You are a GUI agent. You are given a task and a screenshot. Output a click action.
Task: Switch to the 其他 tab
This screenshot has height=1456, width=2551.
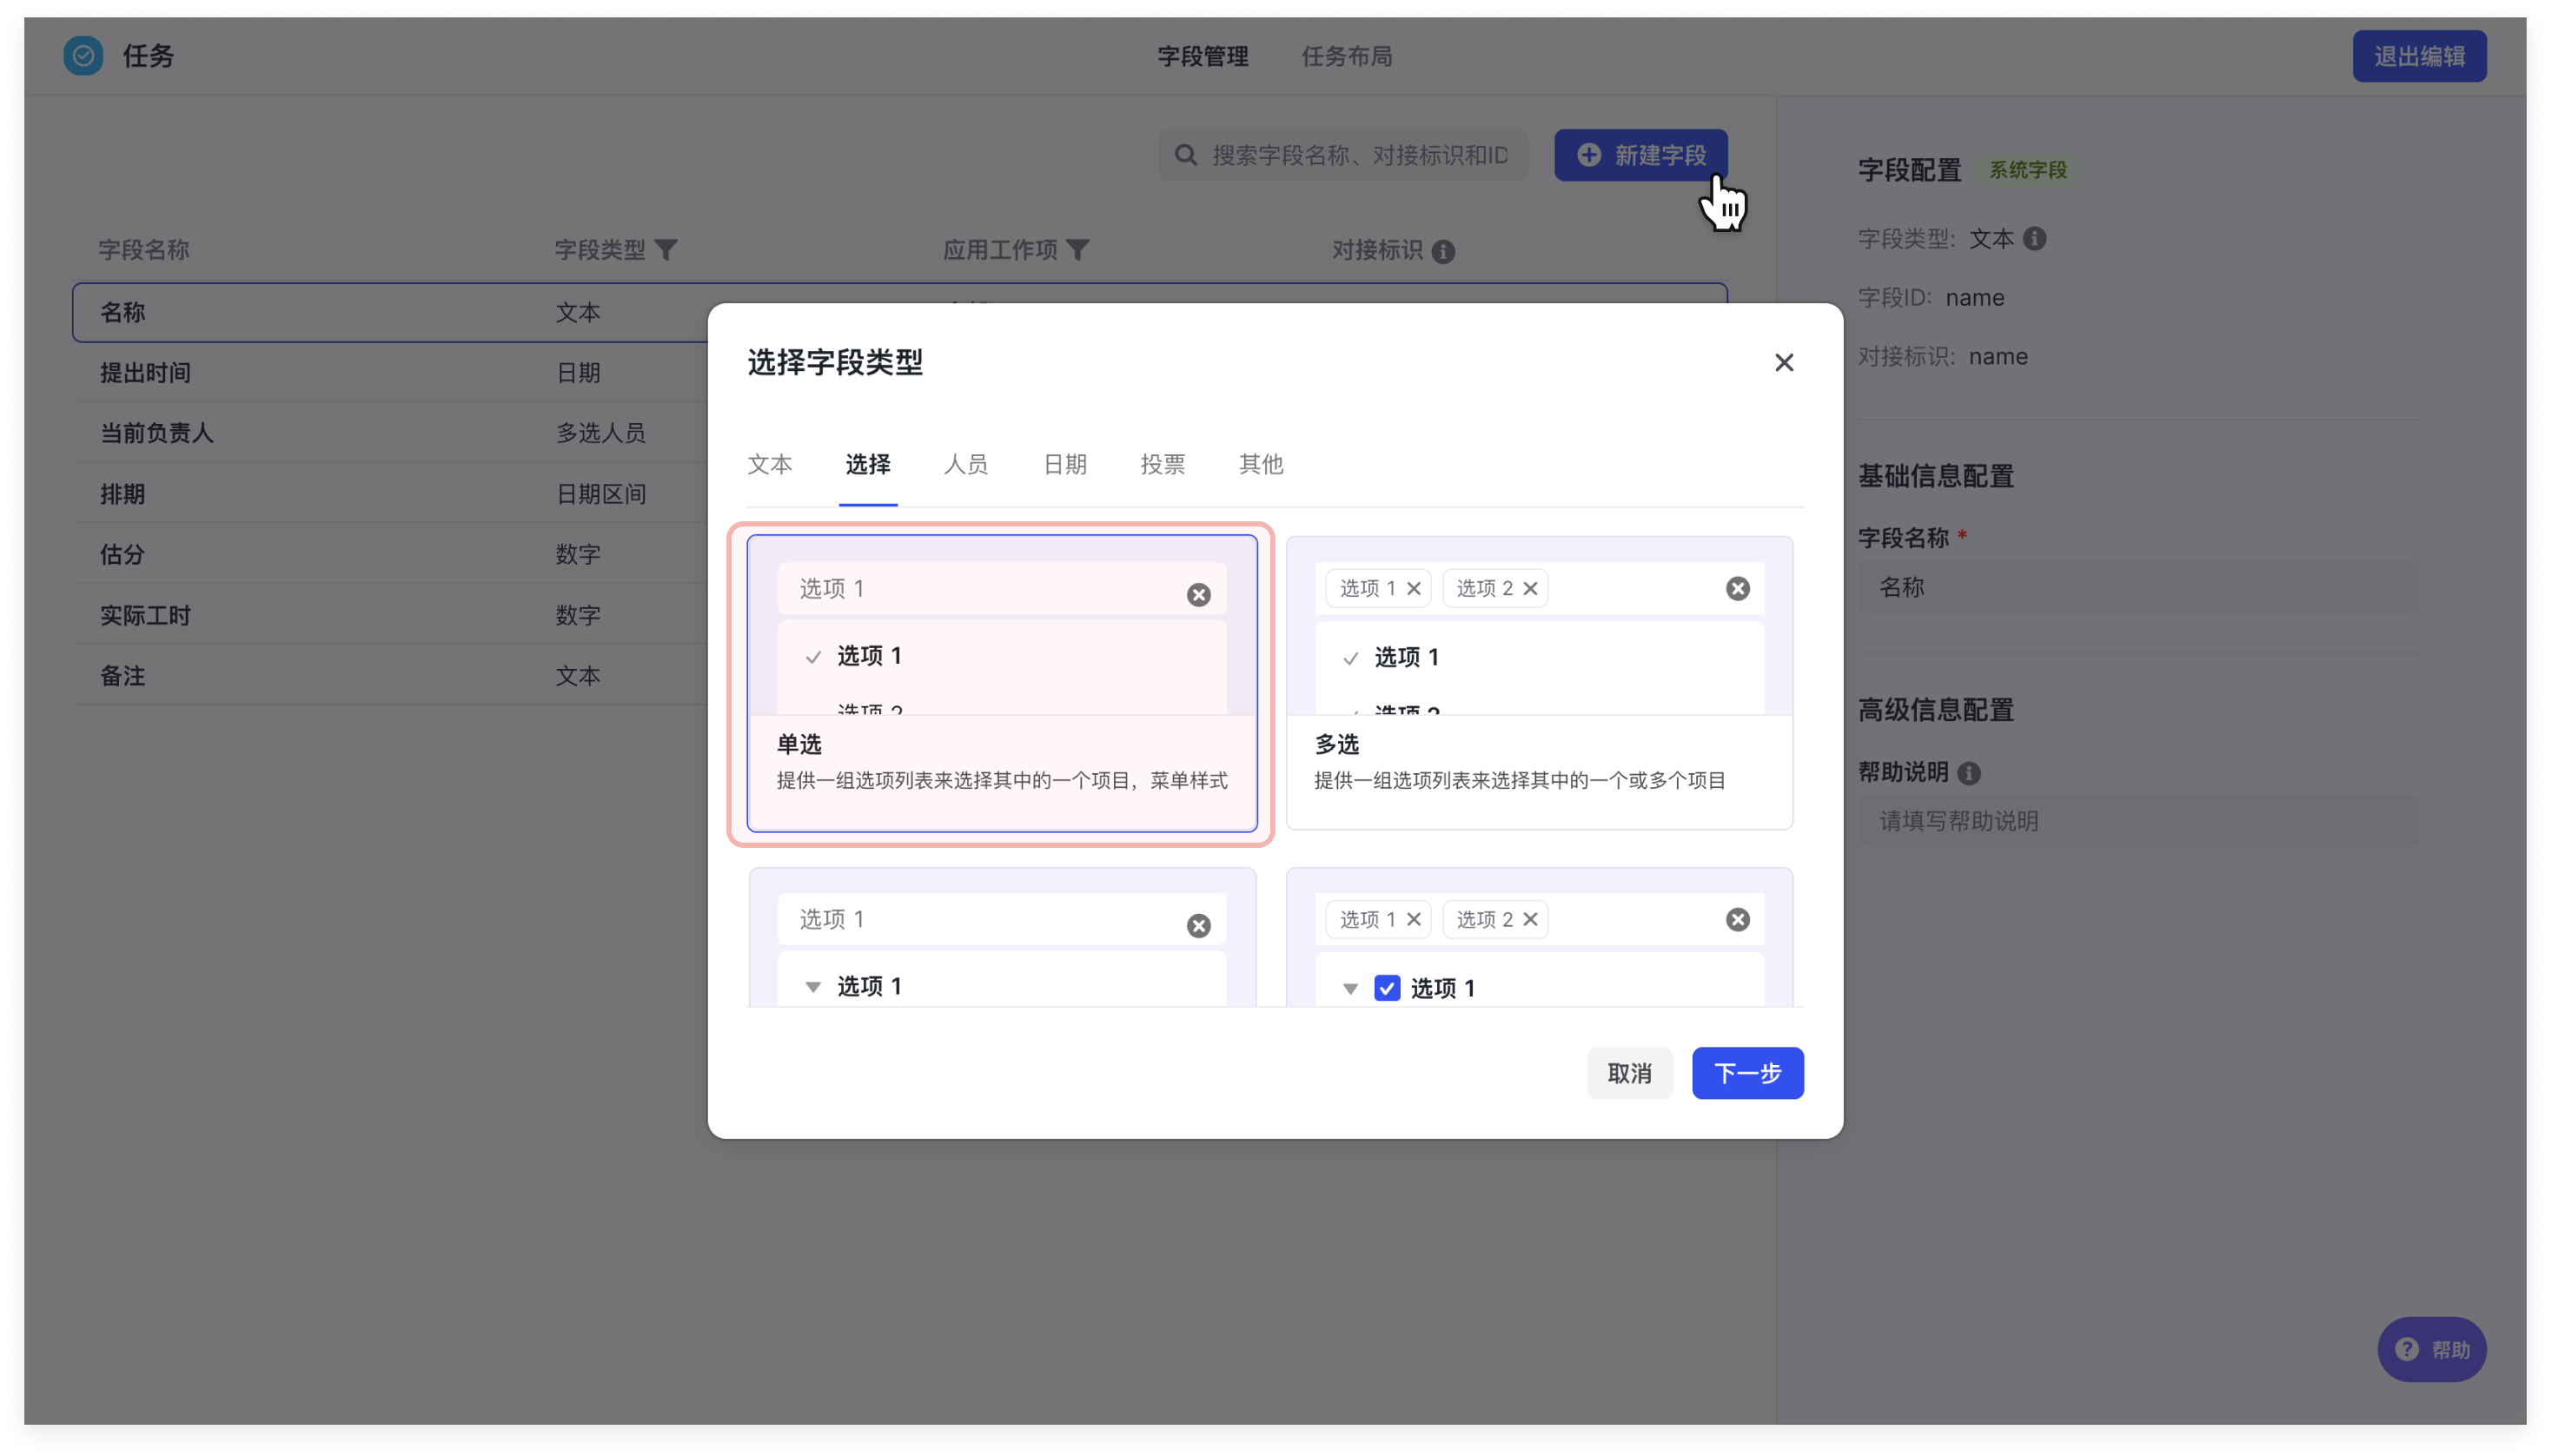[x=1260, y=464]
